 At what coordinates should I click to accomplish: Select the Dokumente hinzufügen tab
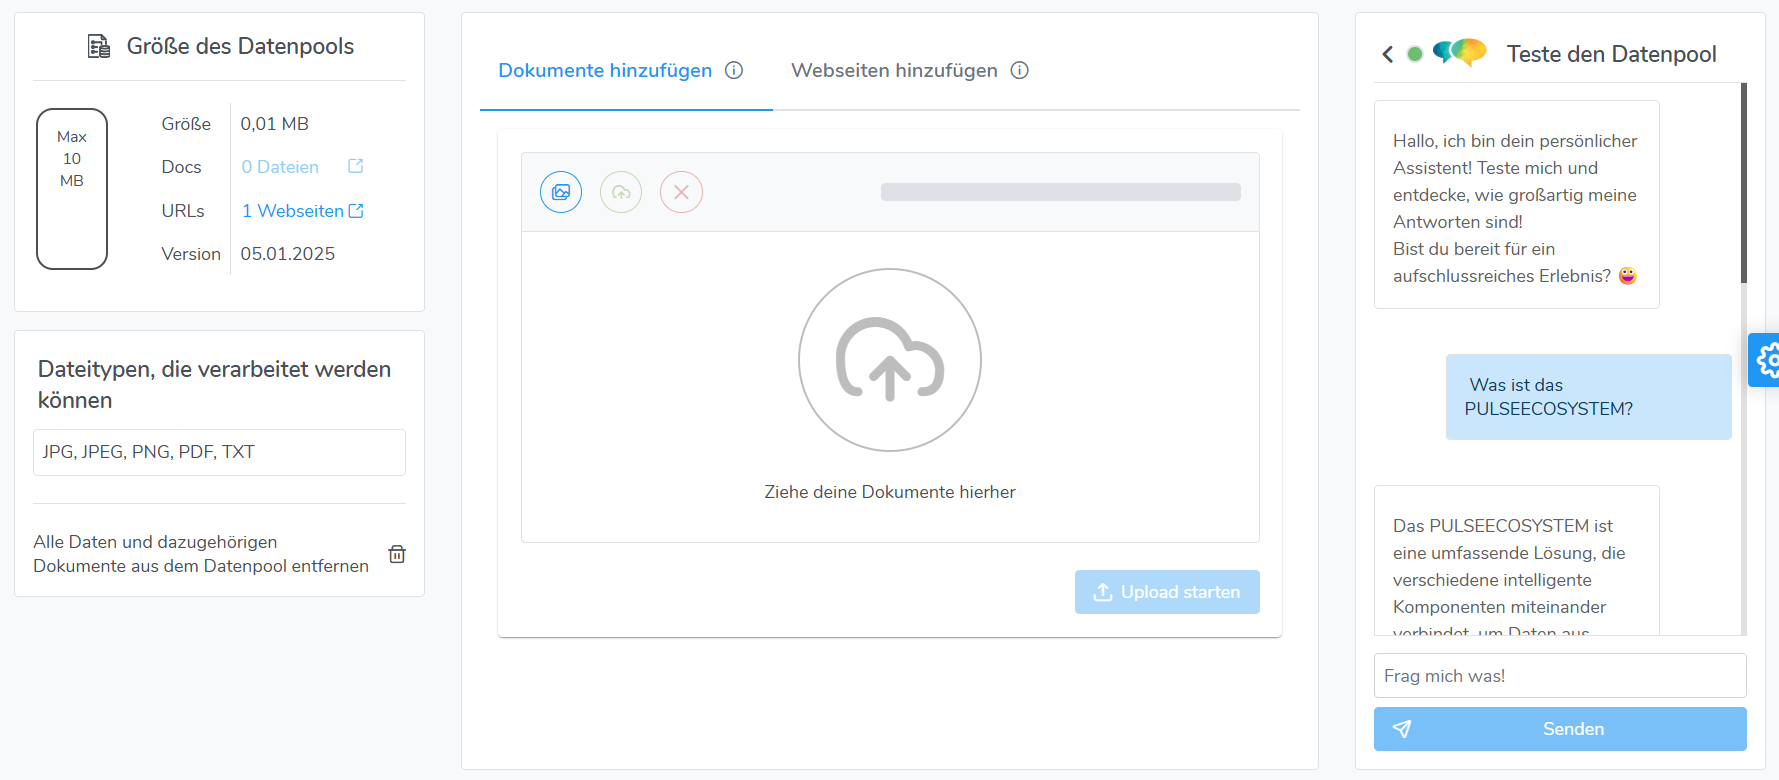[x=605, y=70]
